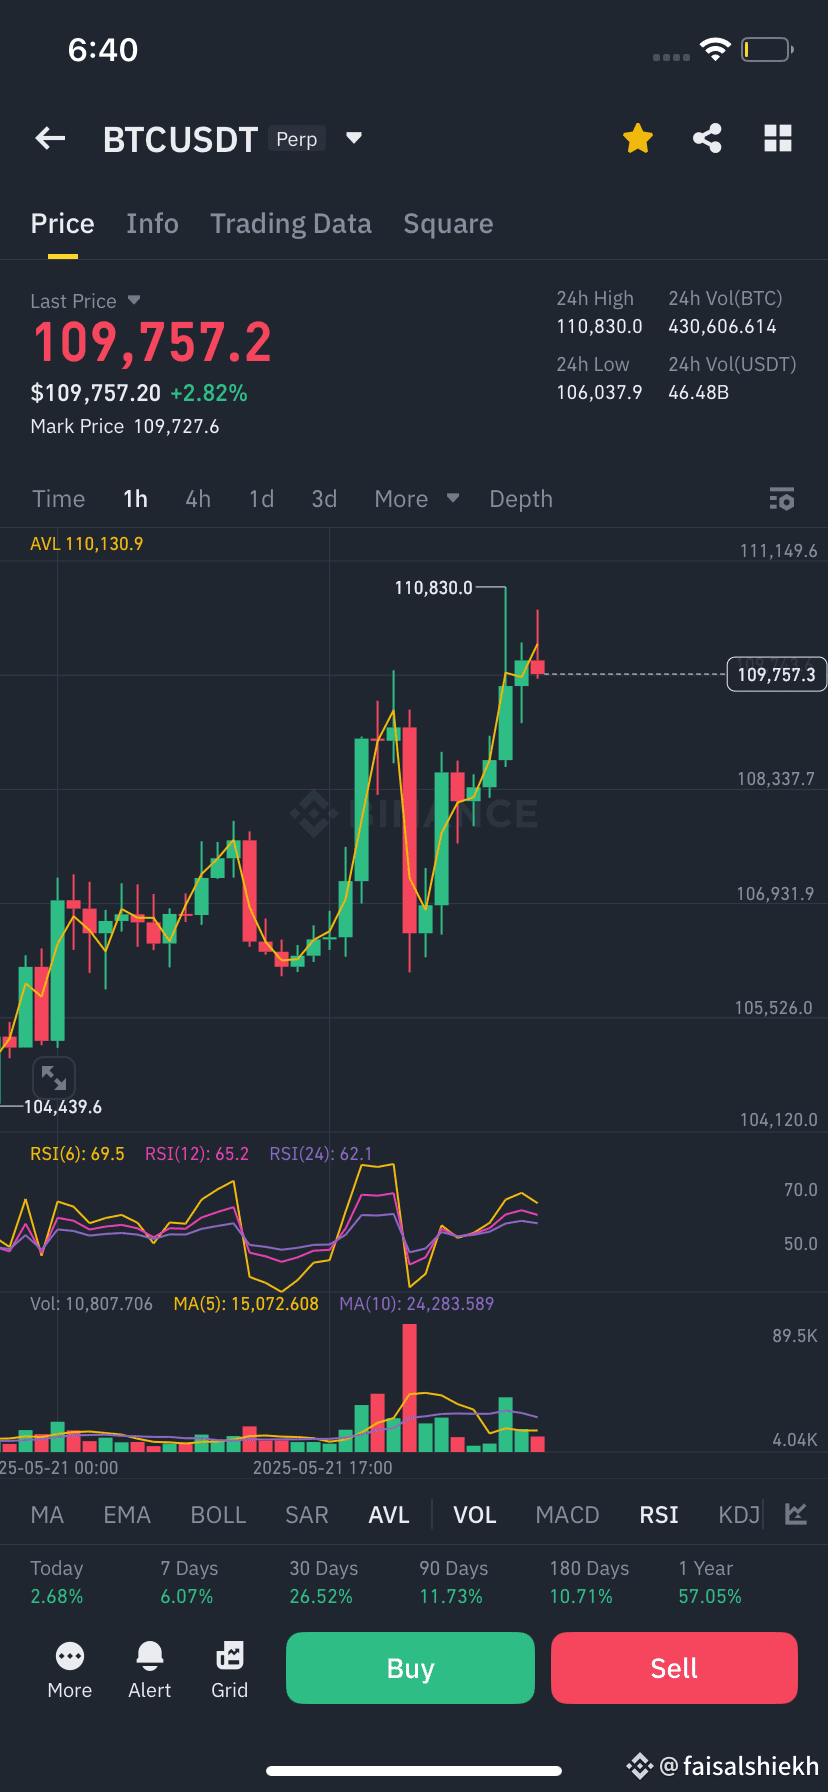This screenshot has height=1792, width=828.
Task: Tap the back arrow icon
Action: point(50,139)
